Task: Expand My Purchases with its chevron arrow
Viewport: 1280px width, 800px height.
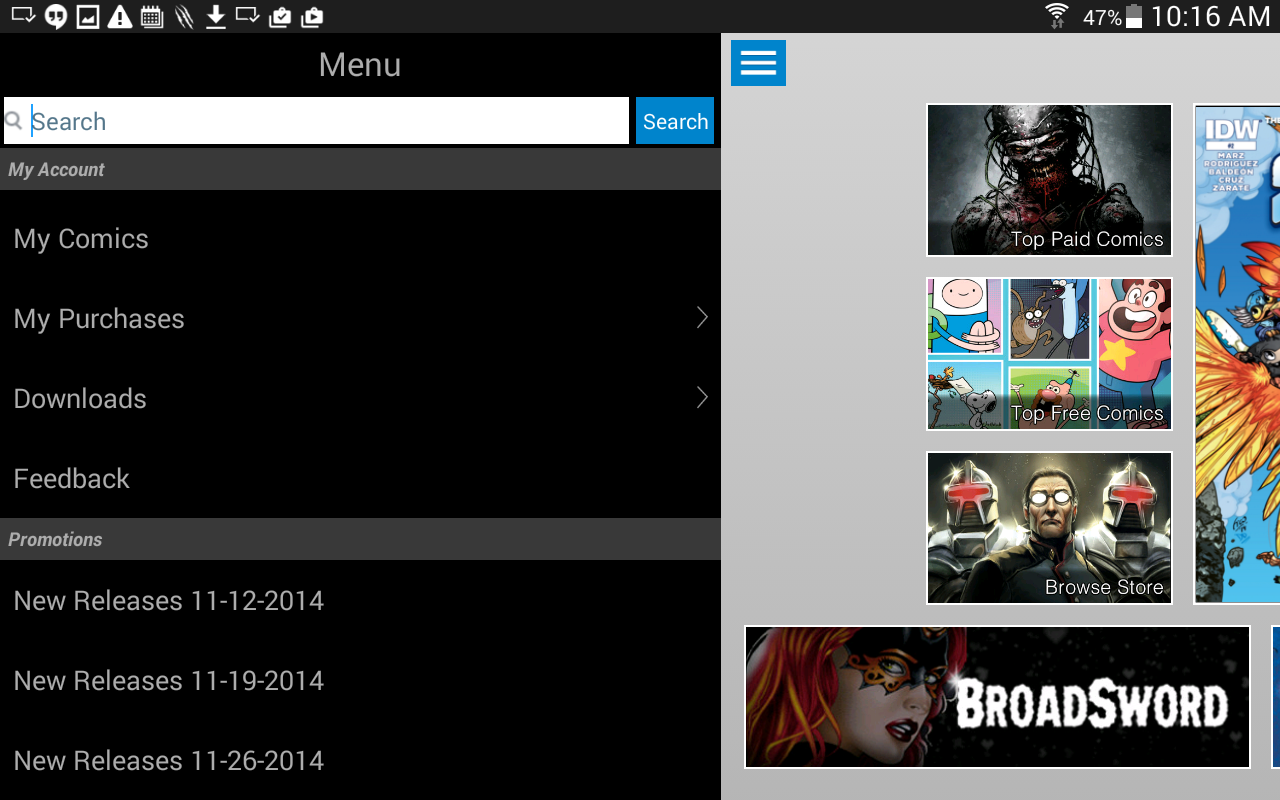Action: [x=702, y=318]
